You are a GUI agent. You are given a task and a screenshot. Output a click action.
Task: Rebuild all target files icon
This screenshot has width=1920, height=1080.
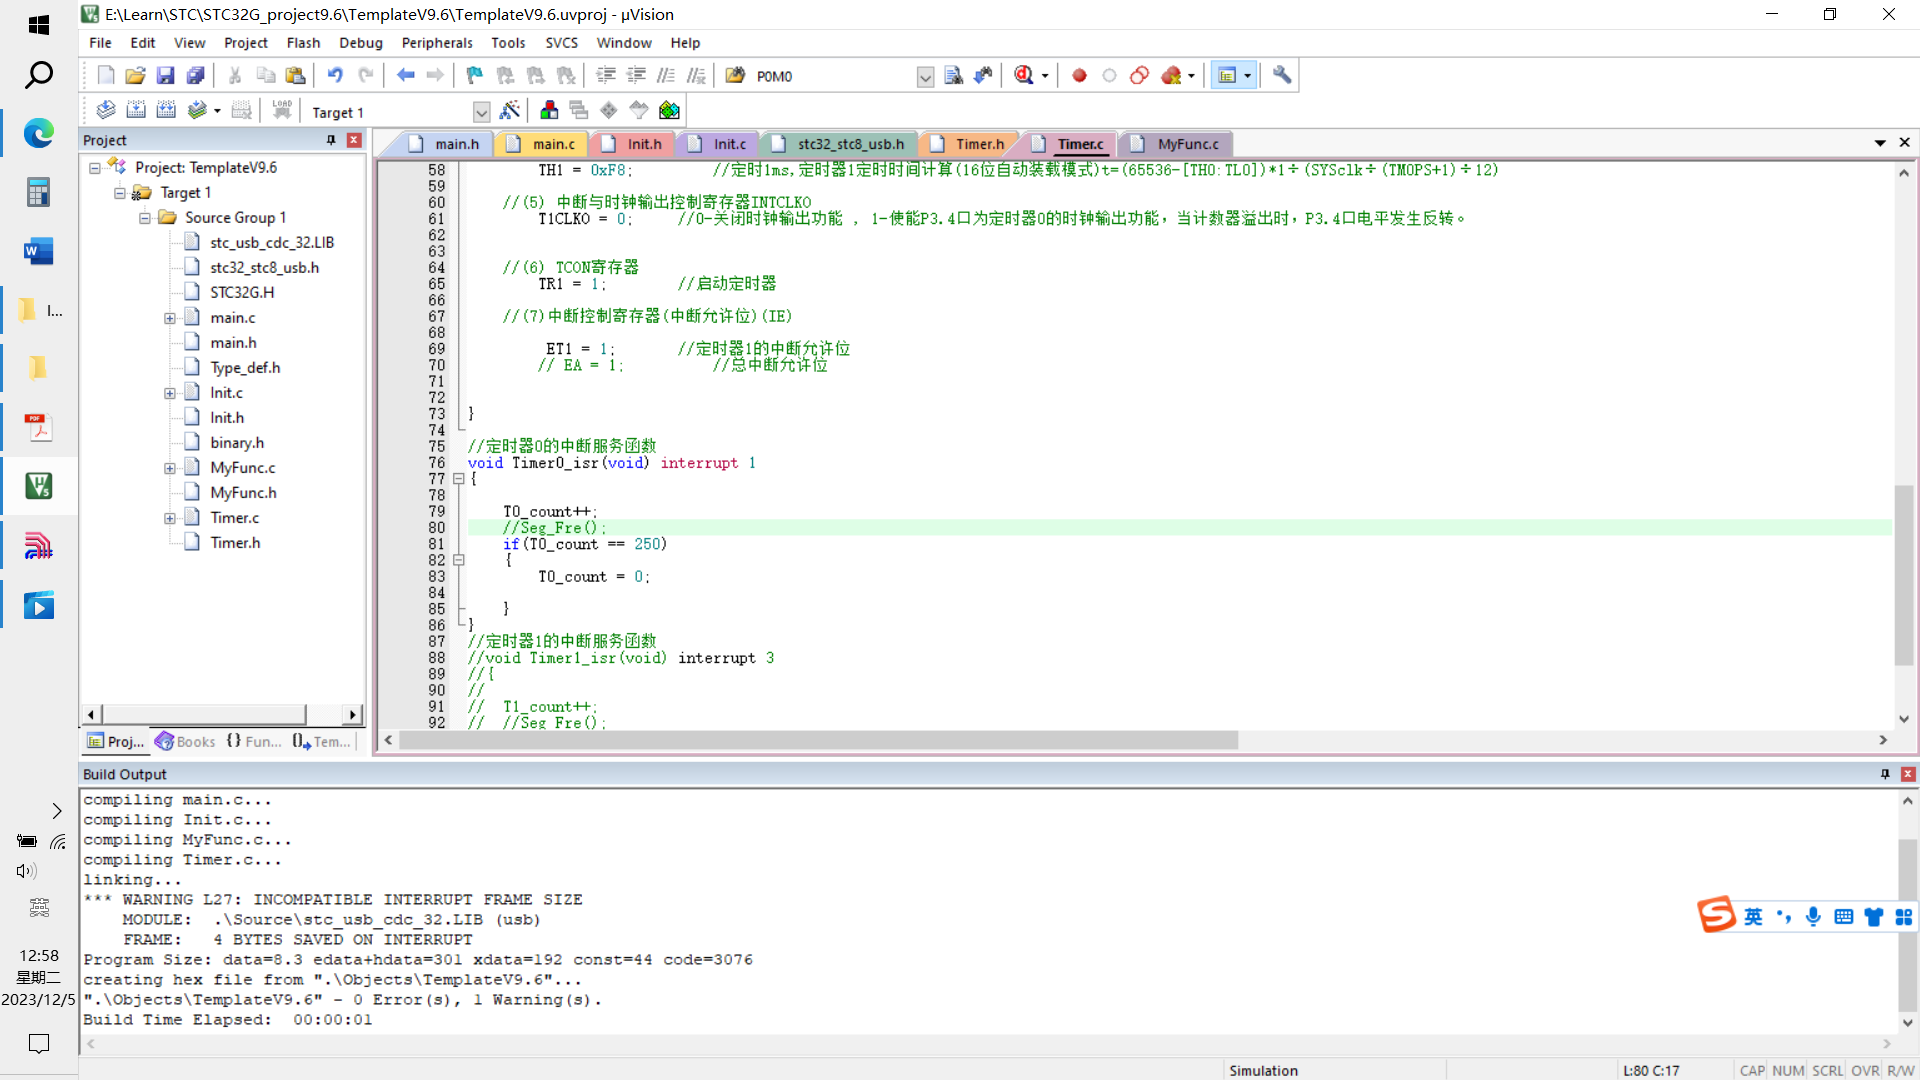coord(166,110)
